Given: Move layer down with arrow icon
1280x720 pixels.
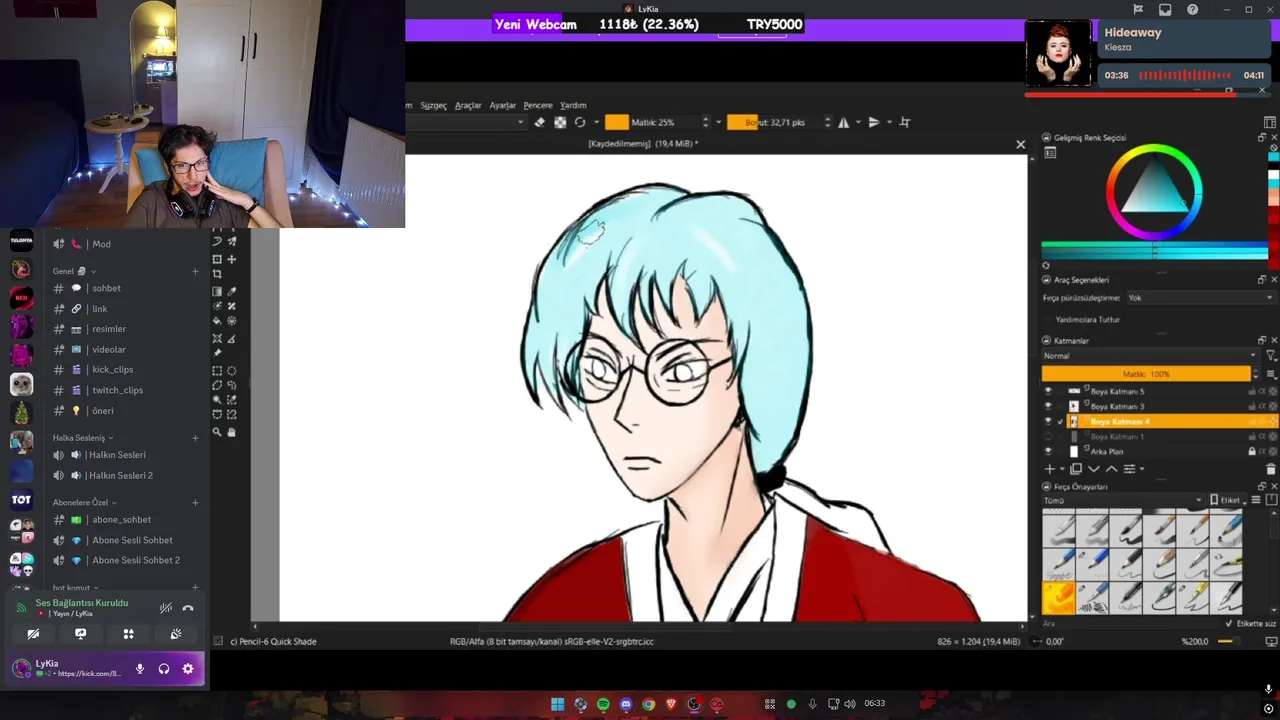Looking at the screenshot, I should pos(1093,469).
